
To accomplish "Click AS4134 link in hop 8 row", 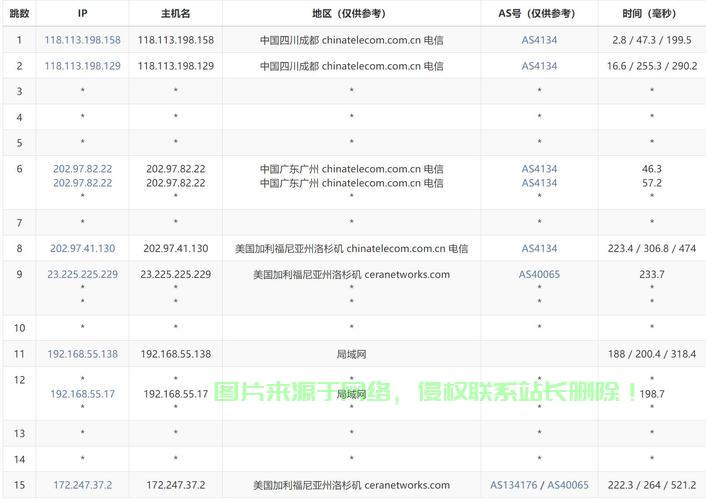I will [x=539, y=248].
